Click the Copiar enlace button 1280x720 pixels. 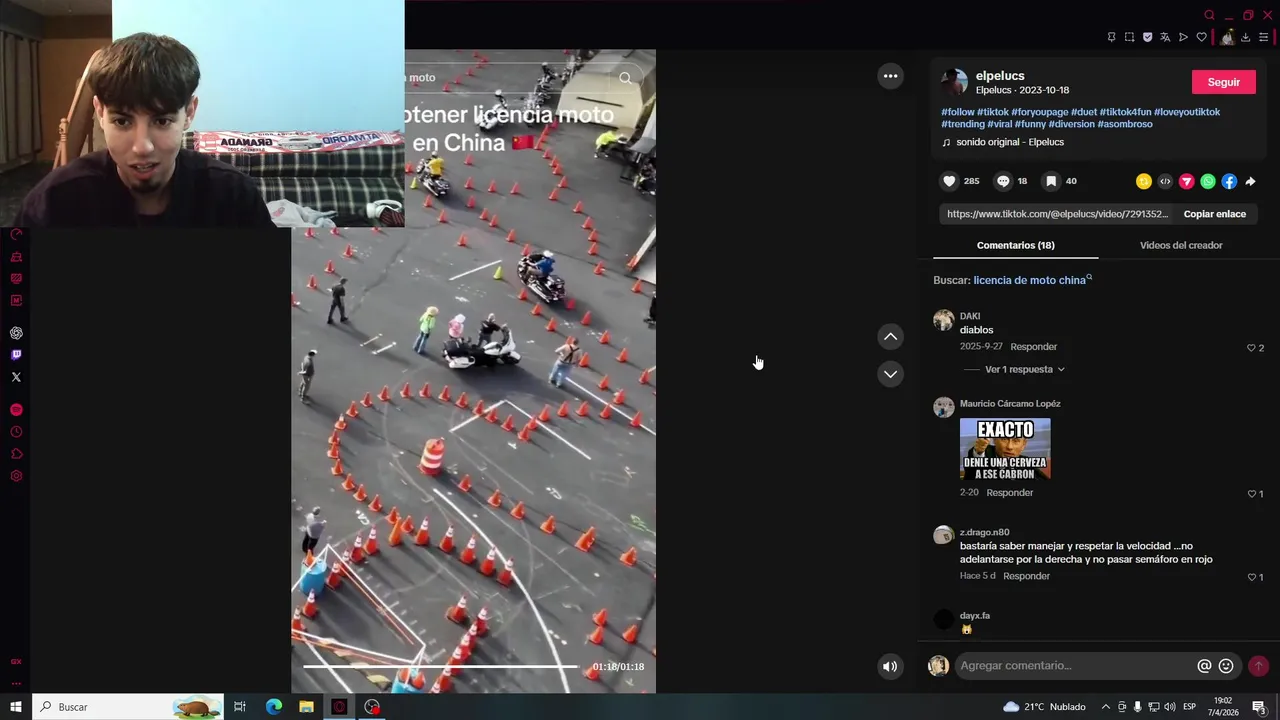click(1214, 214)
